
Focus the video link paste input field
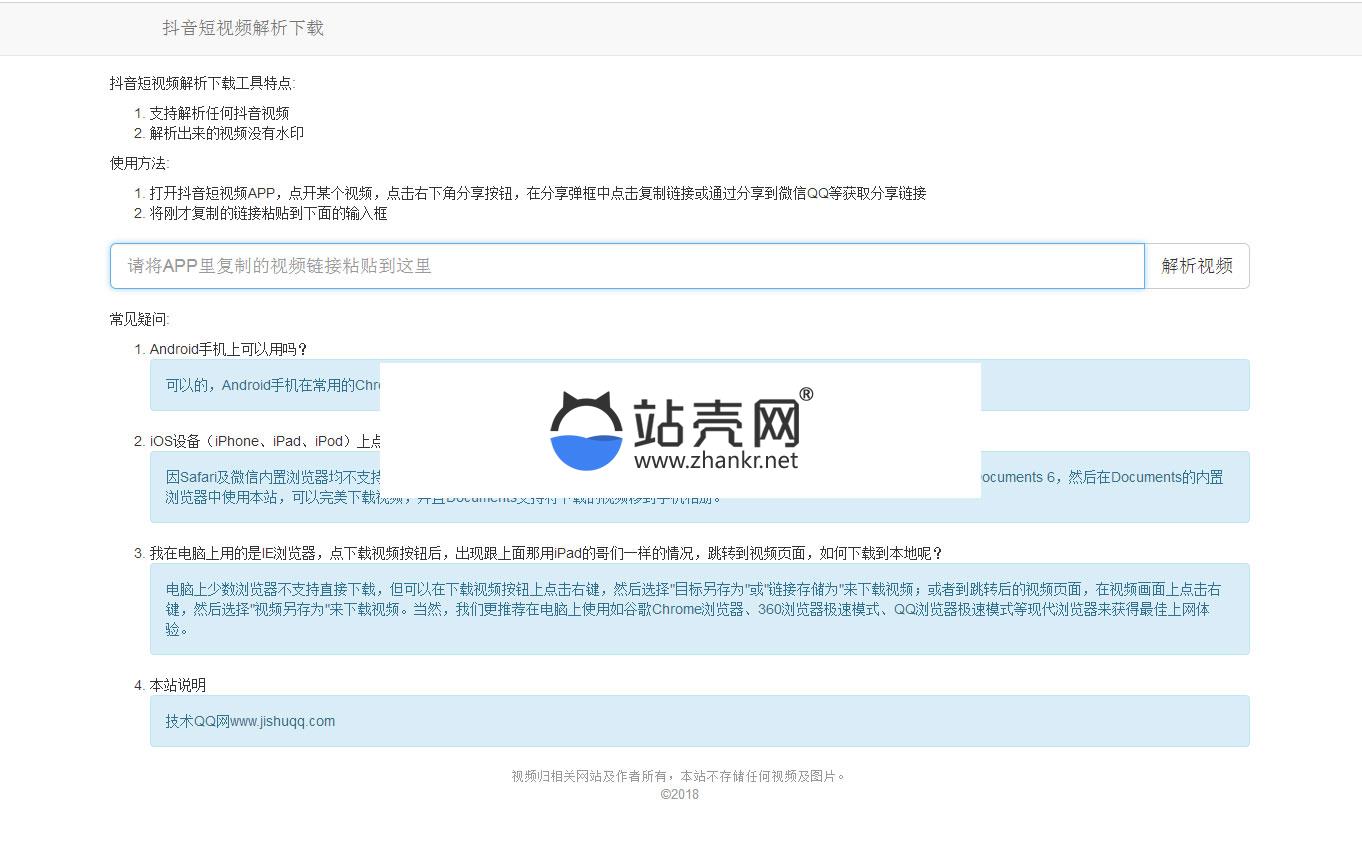point(627,266)
